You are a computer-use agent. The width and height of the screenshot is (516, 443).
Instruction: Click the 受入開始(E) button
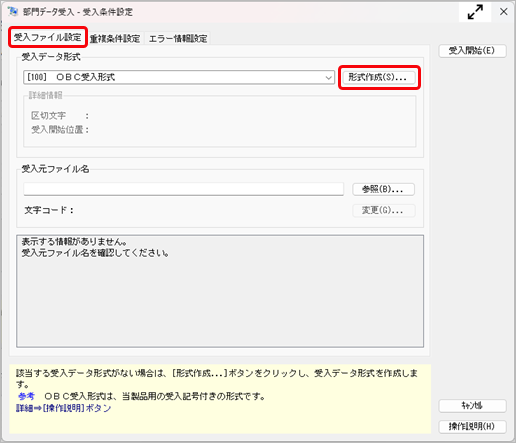pyautogui.click(x=472, y=51)
